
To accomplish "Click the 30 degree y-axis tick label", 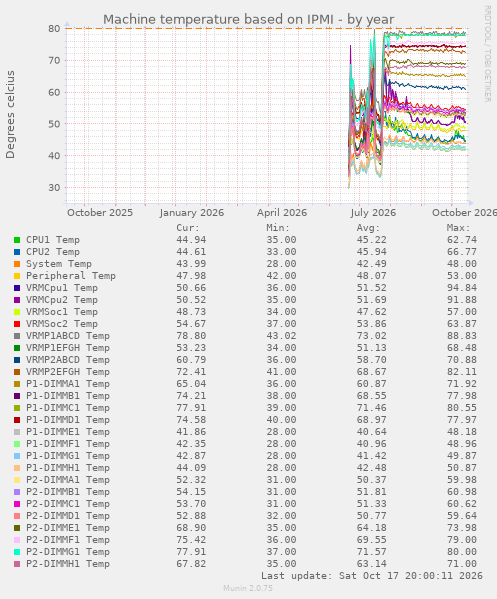I will 54,188.
